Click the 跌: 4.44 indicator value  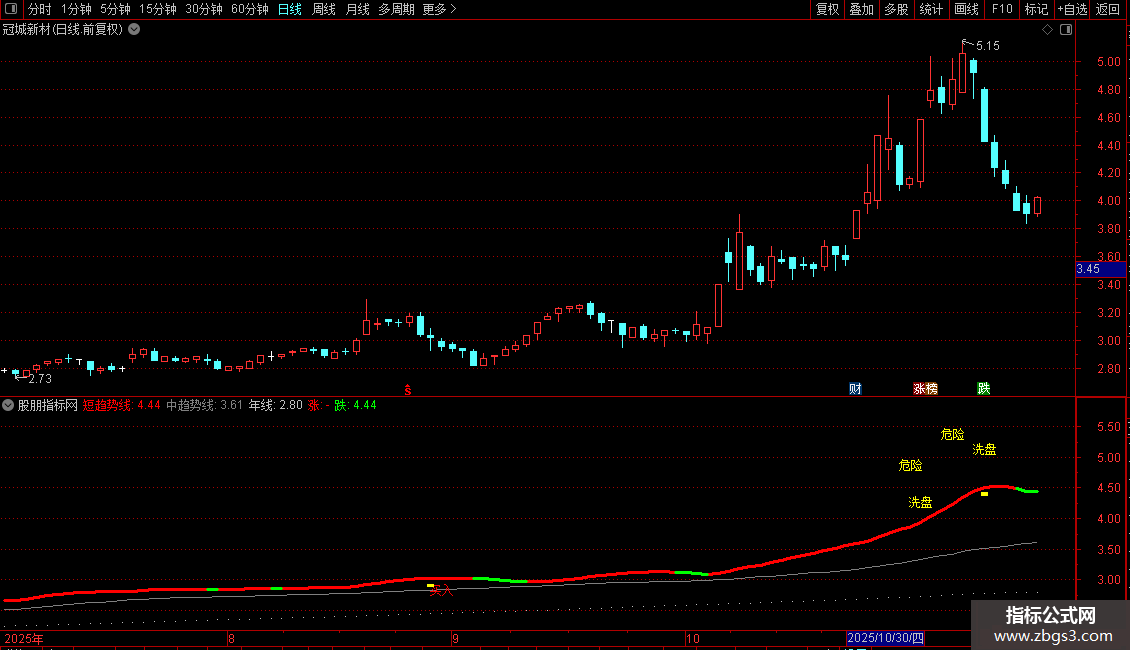[355, 405]
